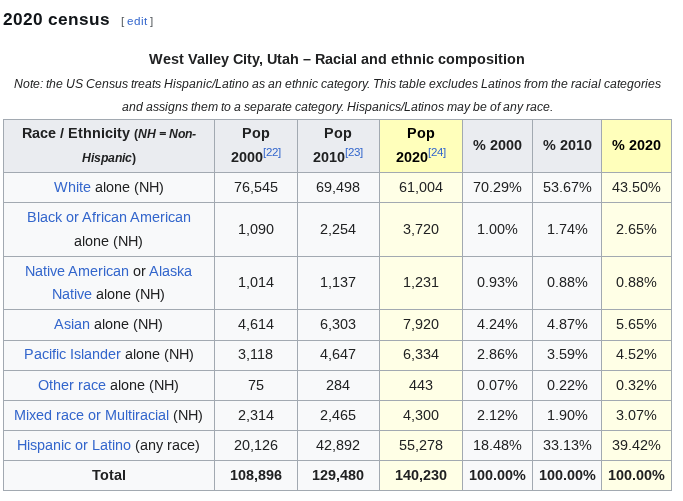Select the 20,126 cell value
683x501 pixels.
[256, 445]
